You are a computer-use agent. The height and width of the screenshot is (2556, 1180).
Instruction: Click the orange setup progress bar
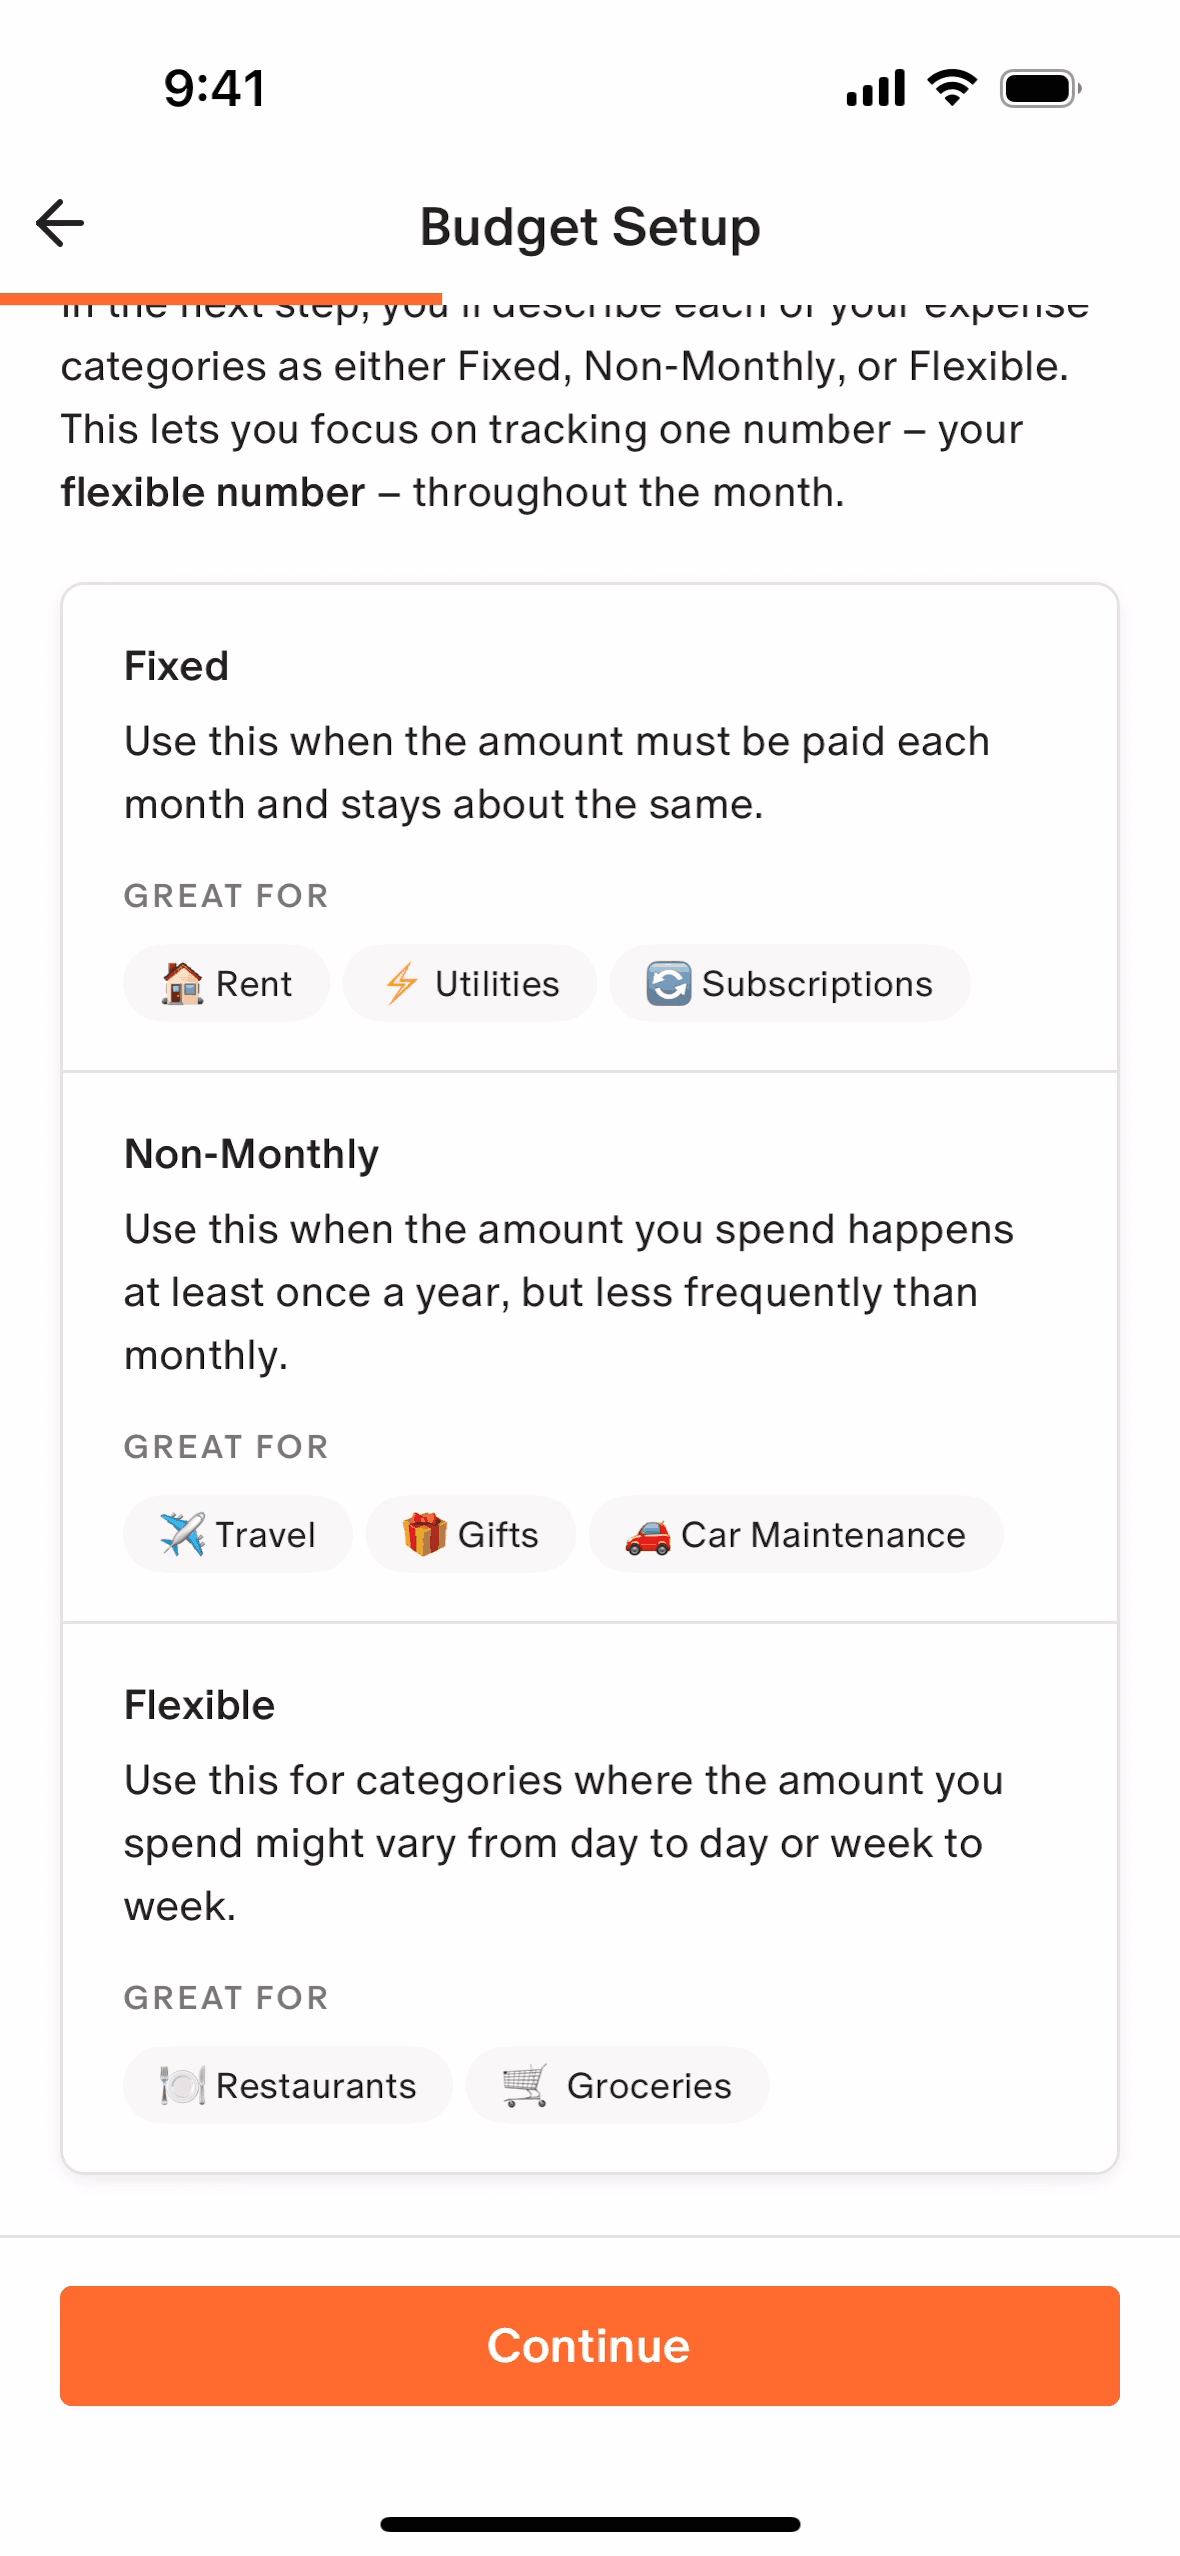point(221,298)
